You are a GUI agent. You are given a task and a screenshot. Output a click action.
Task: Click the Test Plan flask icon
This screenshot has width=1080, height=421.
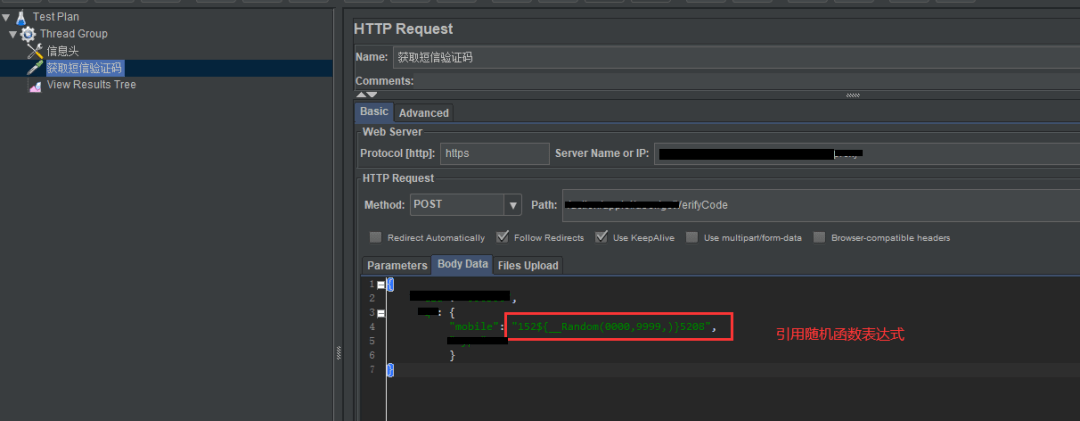pos(21,17)
